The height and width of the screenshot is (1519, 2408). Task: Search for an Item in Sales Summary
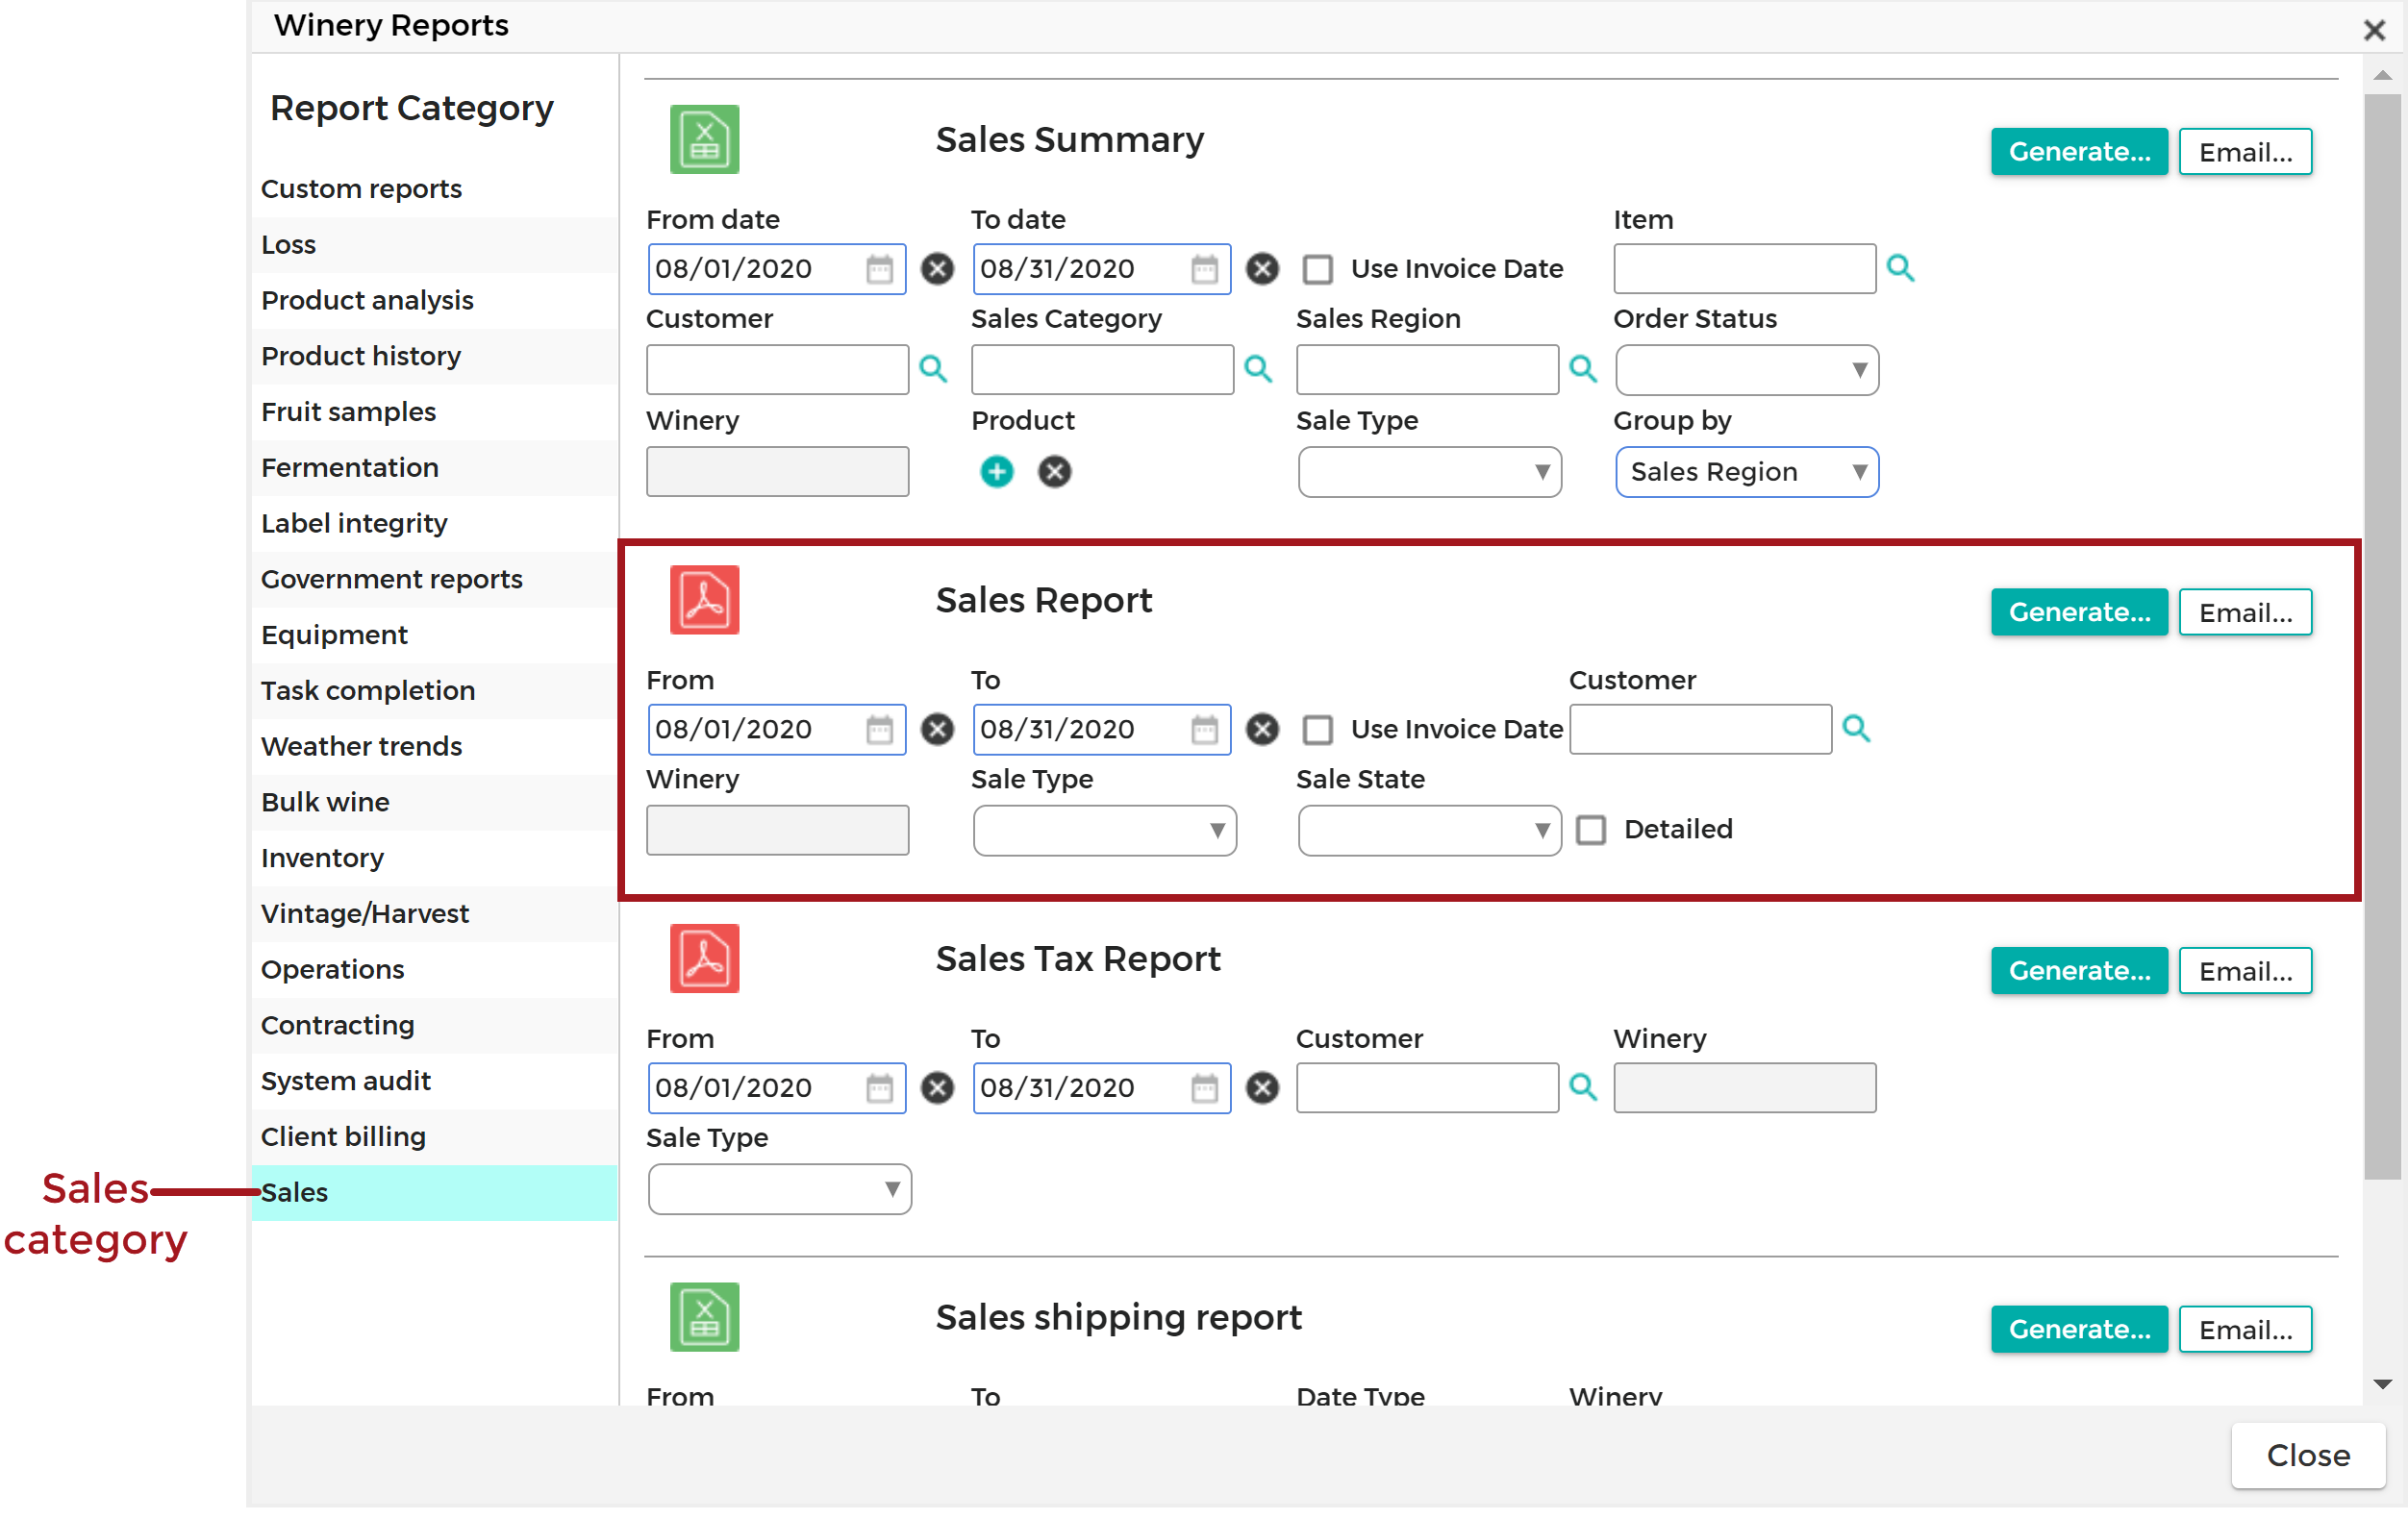point(1900,268)
